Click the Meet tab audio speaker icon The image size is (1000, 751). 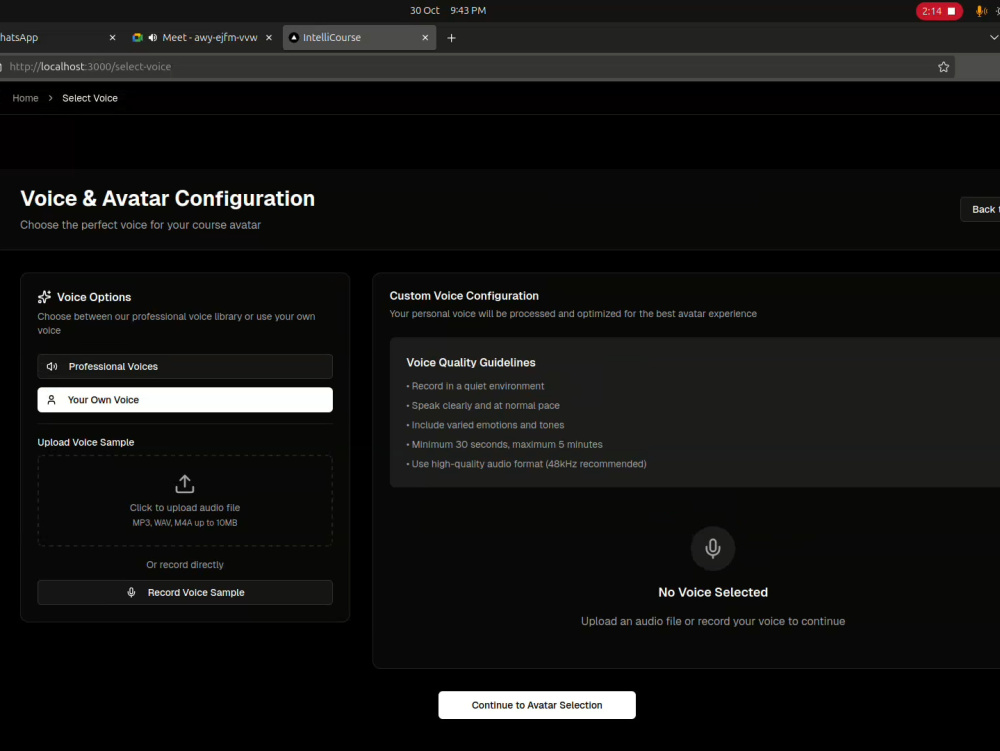point(152,38)
